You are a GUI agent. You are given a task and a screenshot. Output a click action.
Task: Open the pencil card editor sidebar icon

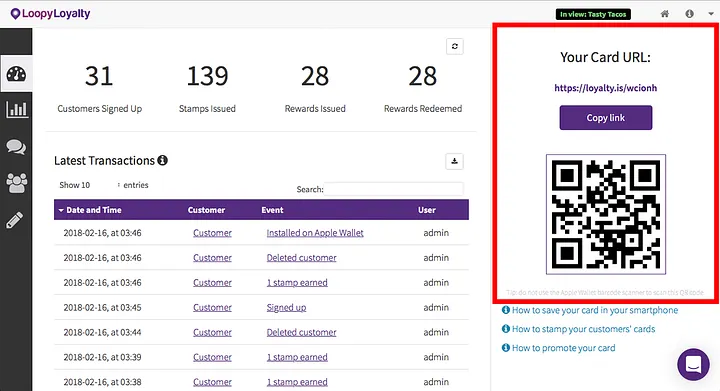15,220
